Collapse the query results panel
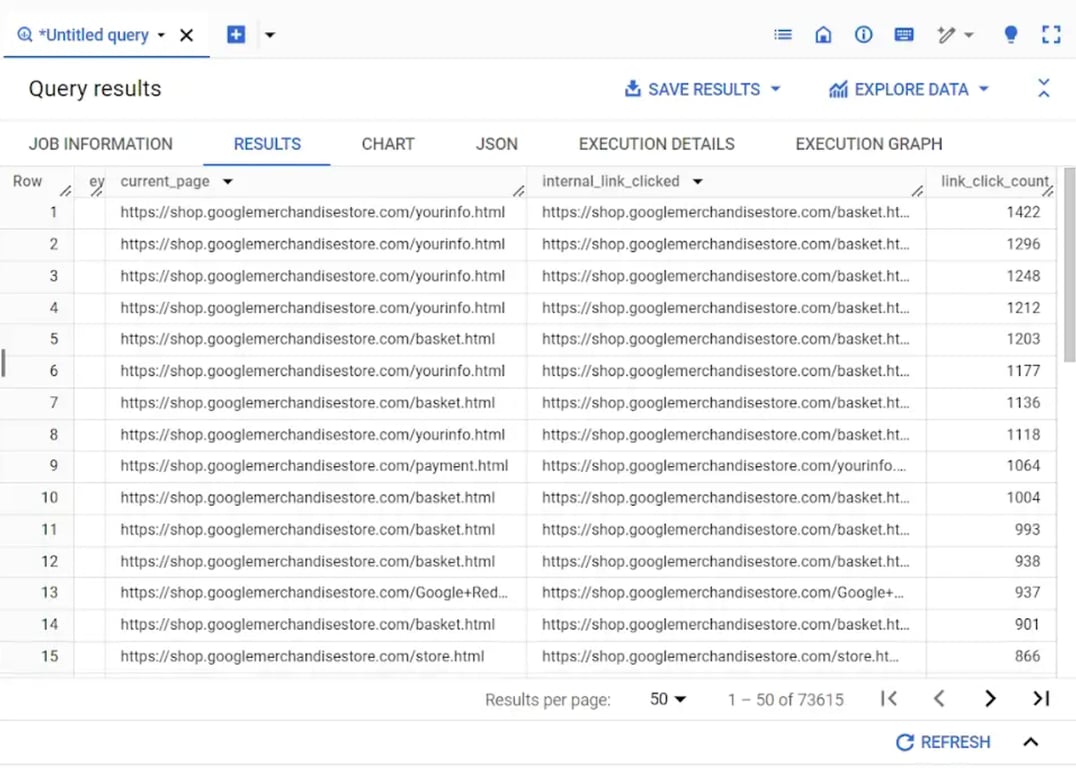The height and width of the screenshot is (768, 1076). [1044, 89]
